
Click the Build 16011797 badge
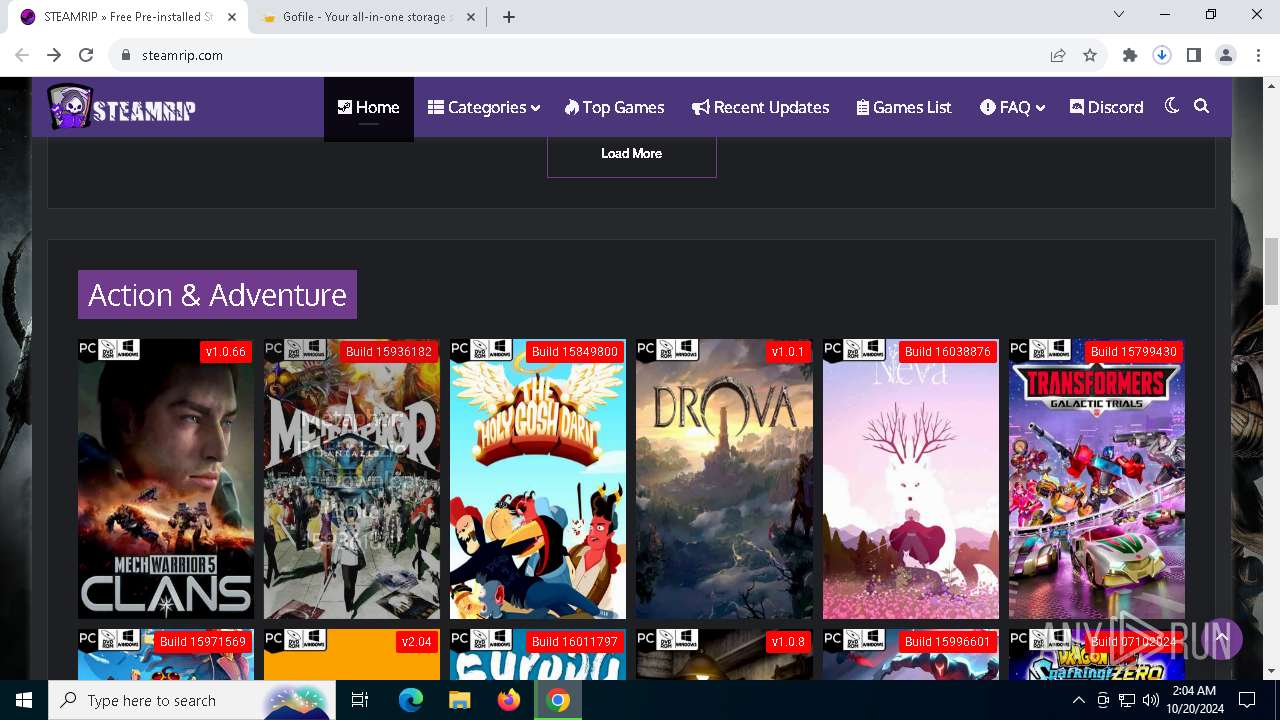click(574, 642)
